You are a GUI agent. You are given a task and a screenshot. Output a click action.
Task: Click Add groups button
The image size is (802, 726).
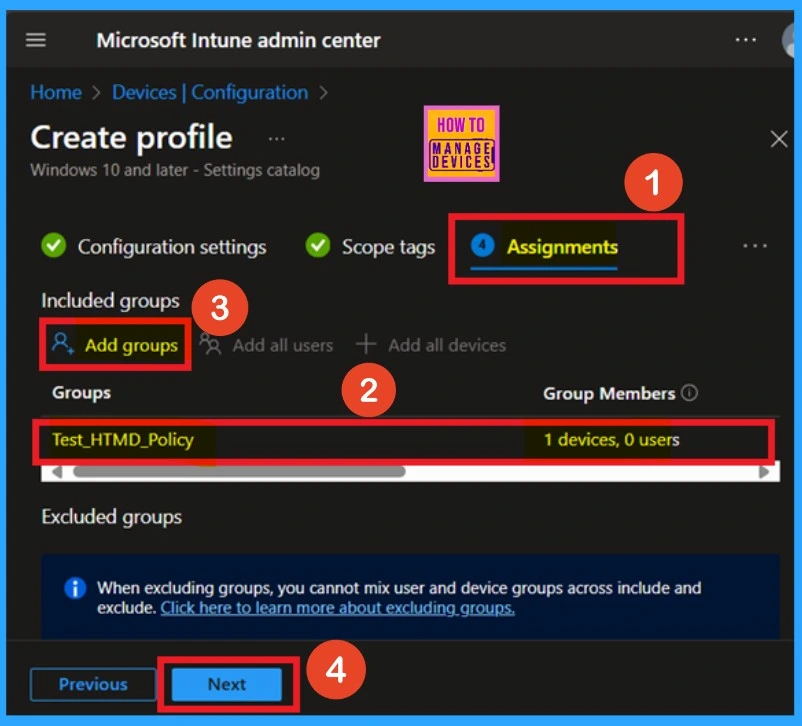pos(115,345)
